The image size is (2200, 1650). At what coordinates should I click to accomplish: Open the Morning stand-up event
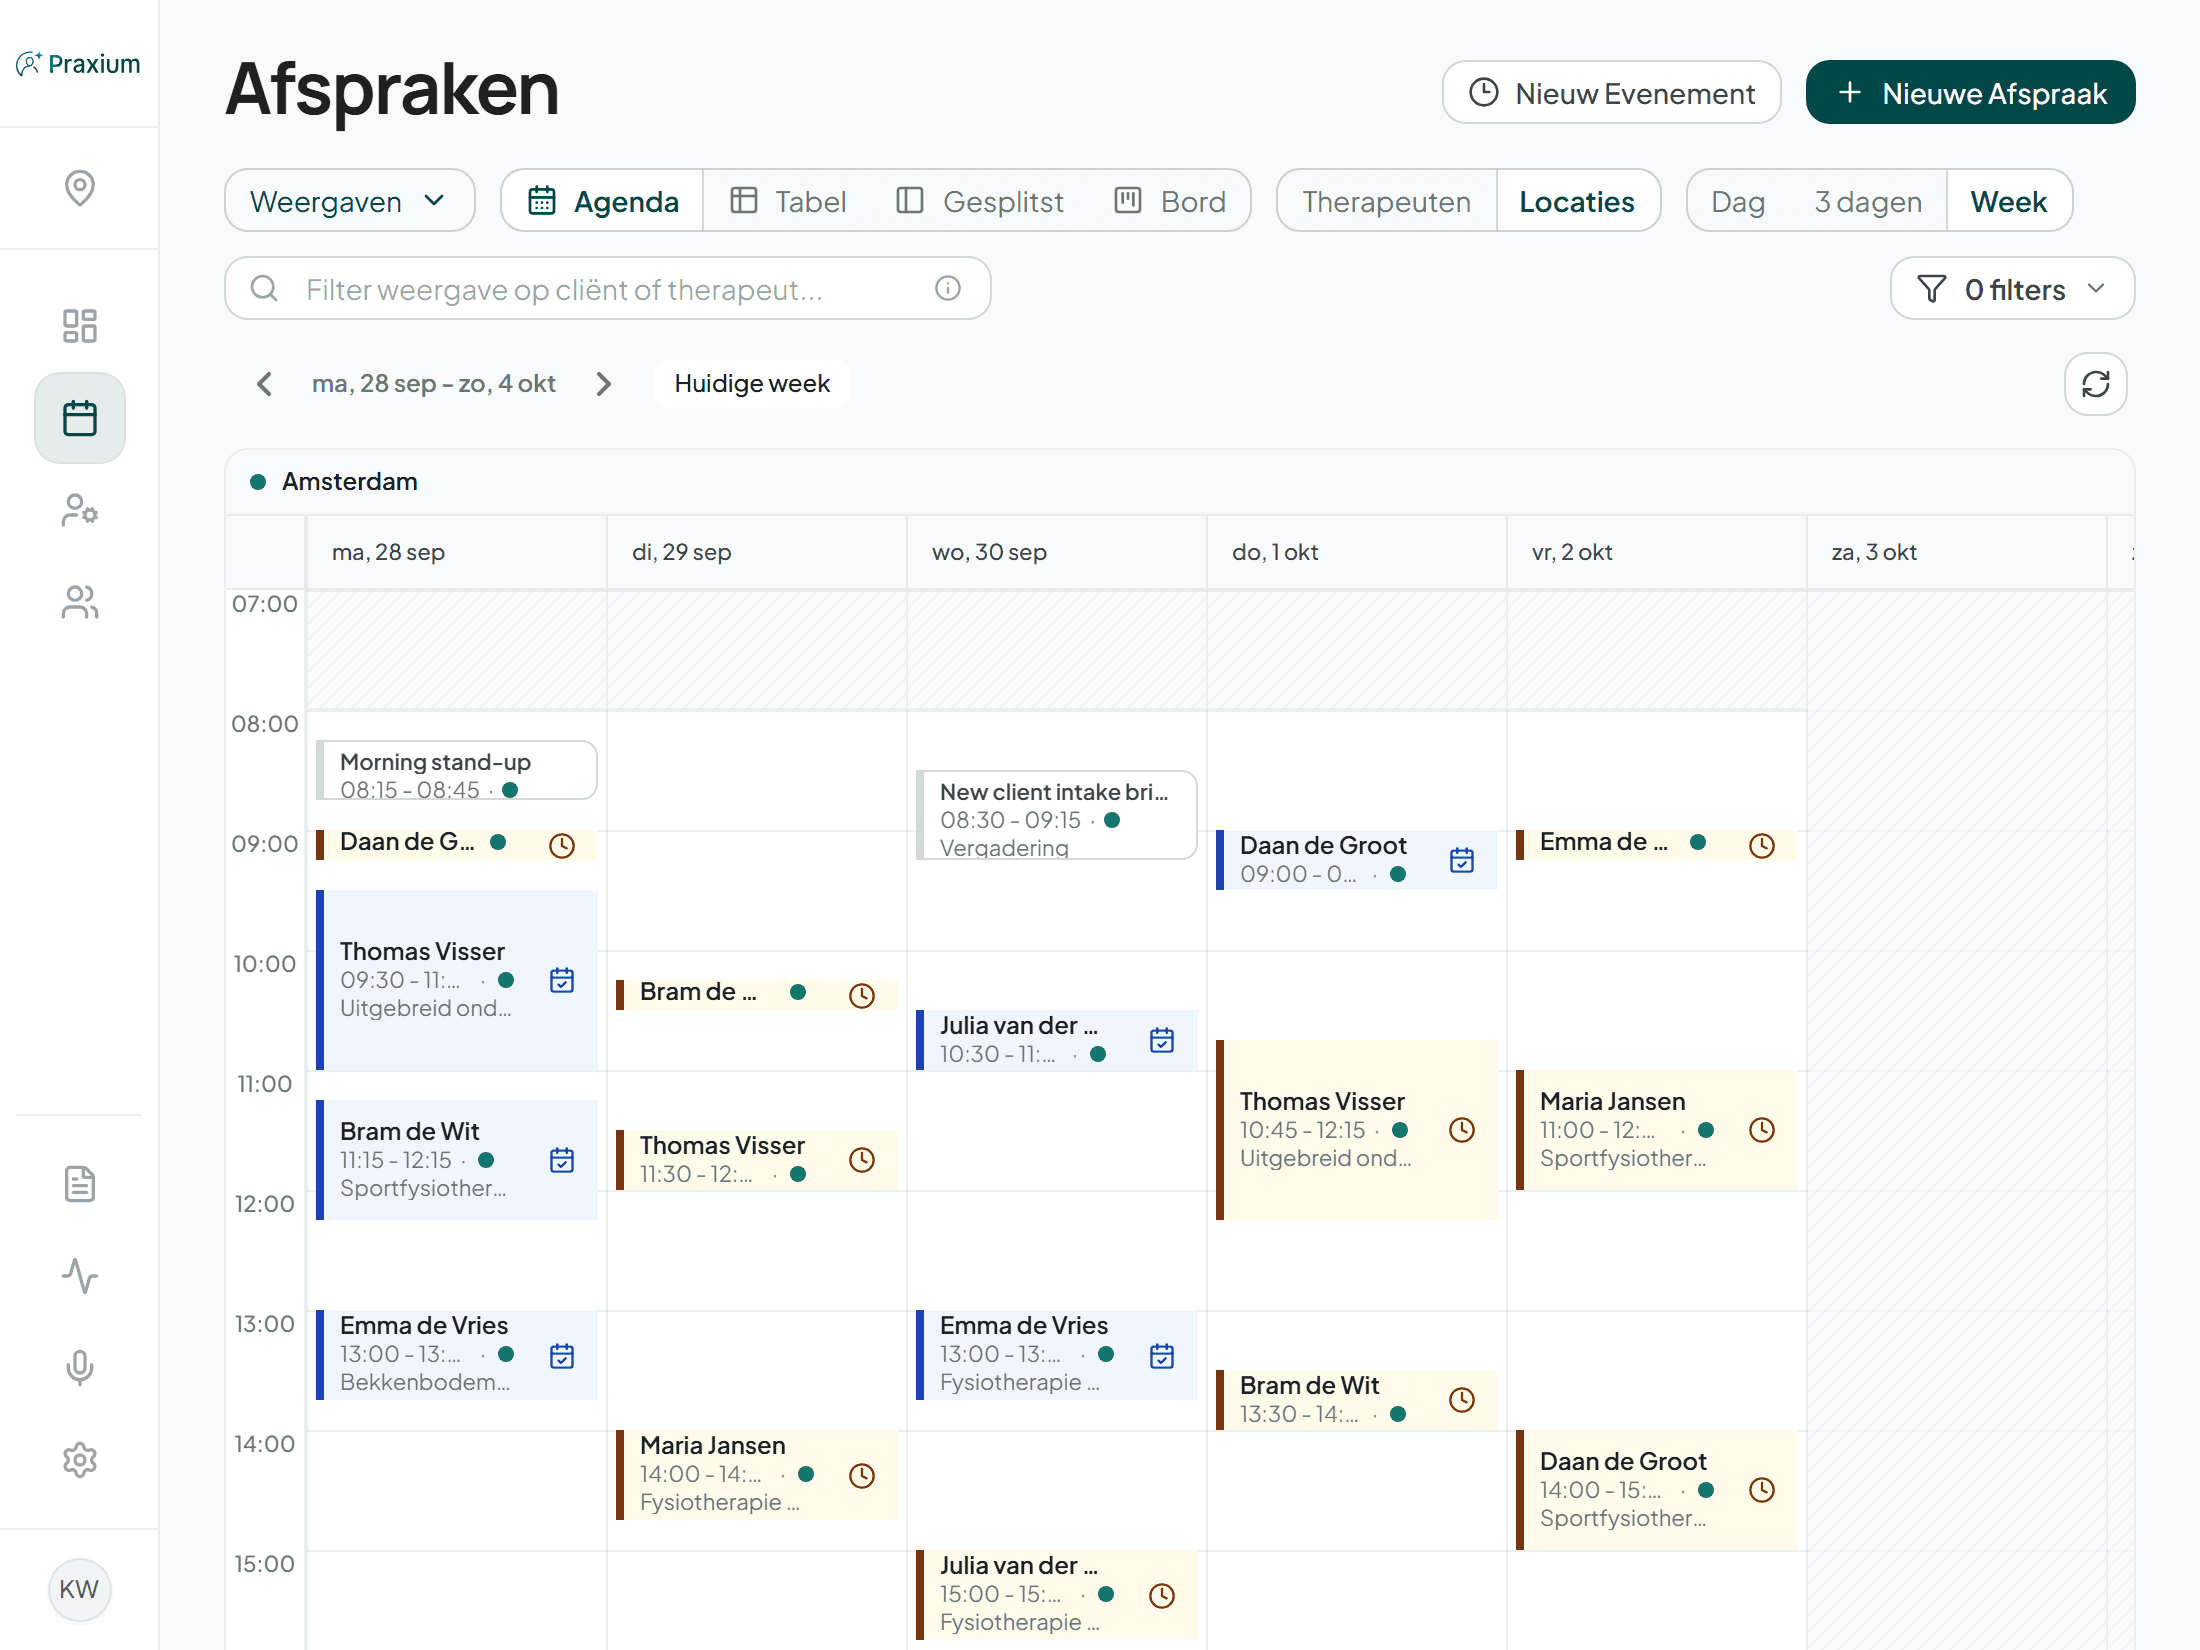pyautogui.click(x=457, y=770)
